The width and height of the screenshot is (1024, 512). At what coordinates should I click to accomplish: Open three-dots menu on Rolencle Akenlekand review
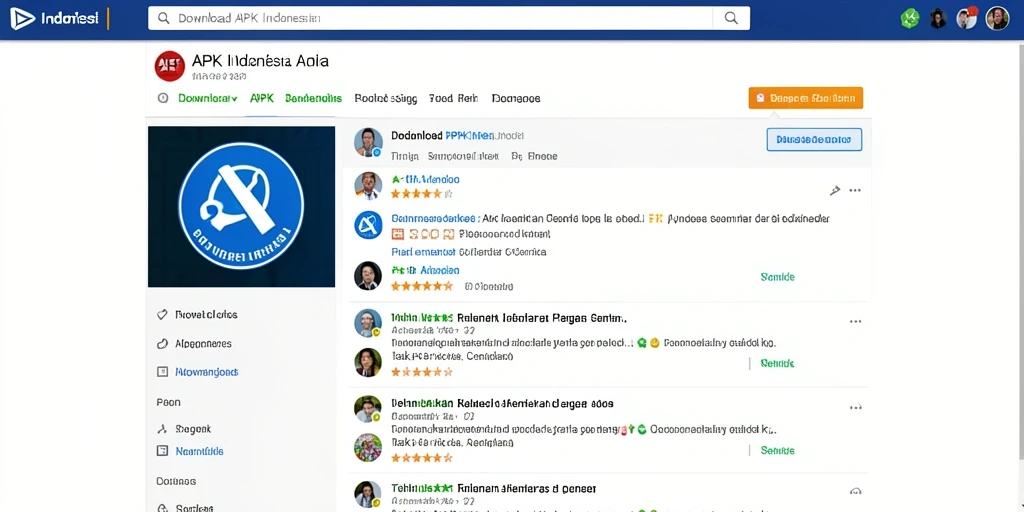pyautogui.click(x=856, y=408)
